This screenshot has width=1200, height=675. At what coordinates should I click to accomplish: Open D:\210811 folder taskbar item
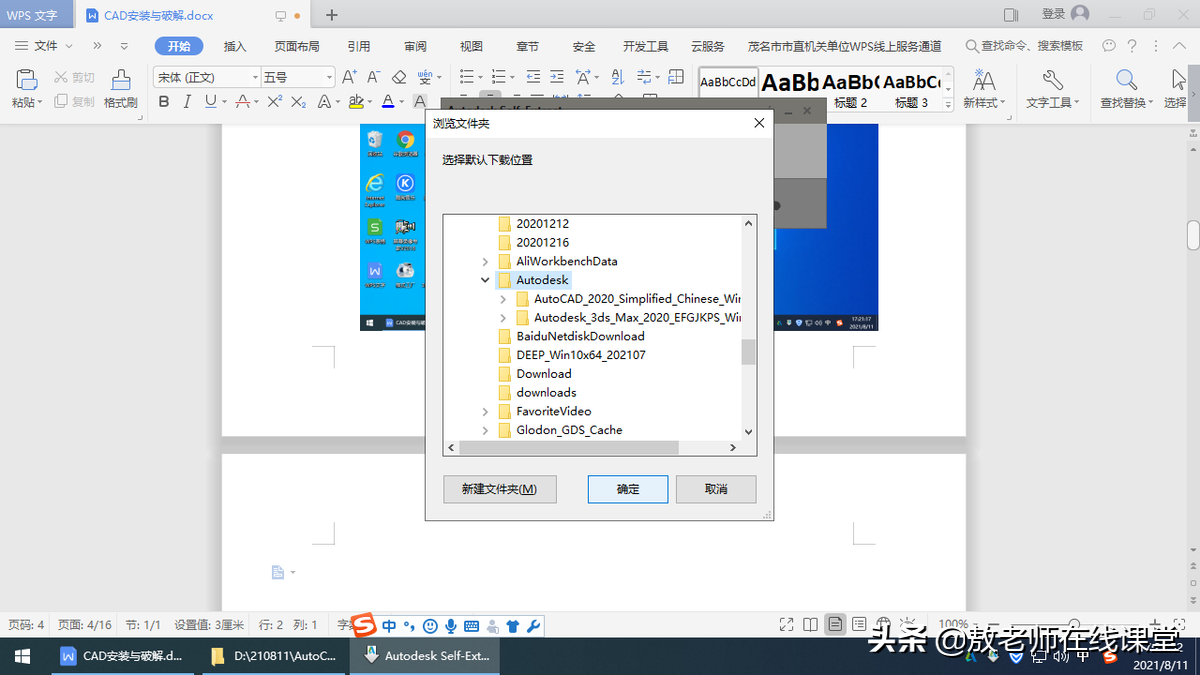(274, 656)
